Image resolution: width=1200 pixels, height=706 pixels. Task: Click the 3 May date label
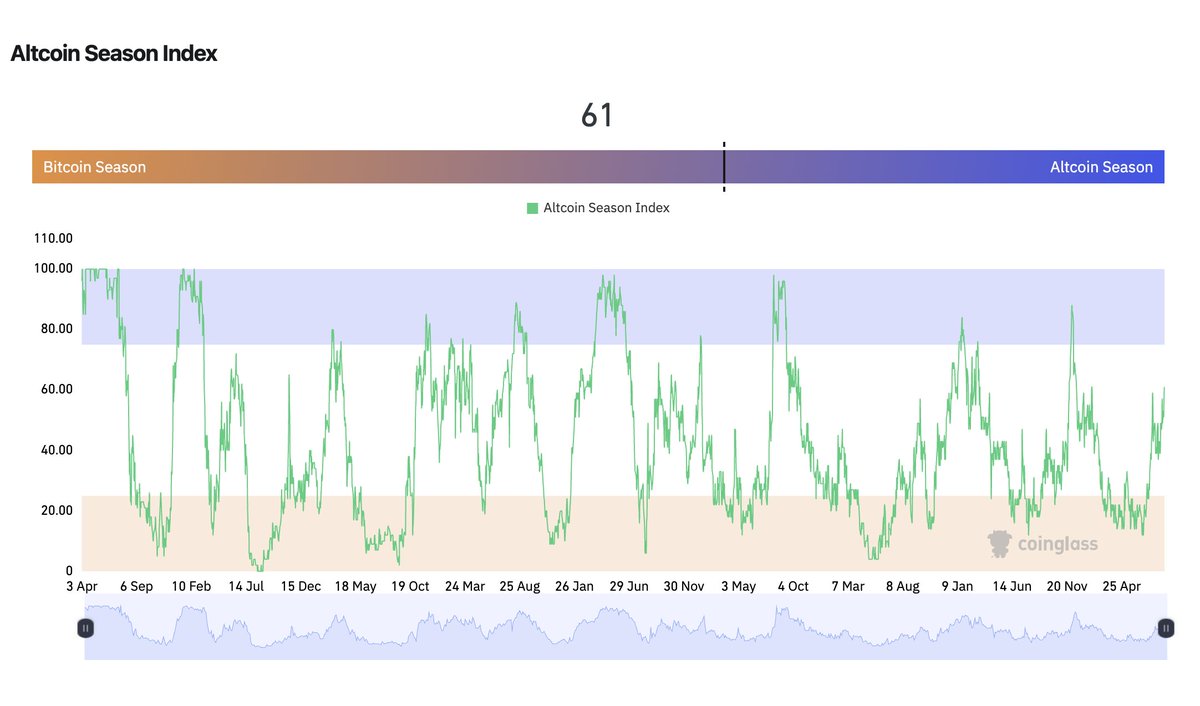coord(738,587)
